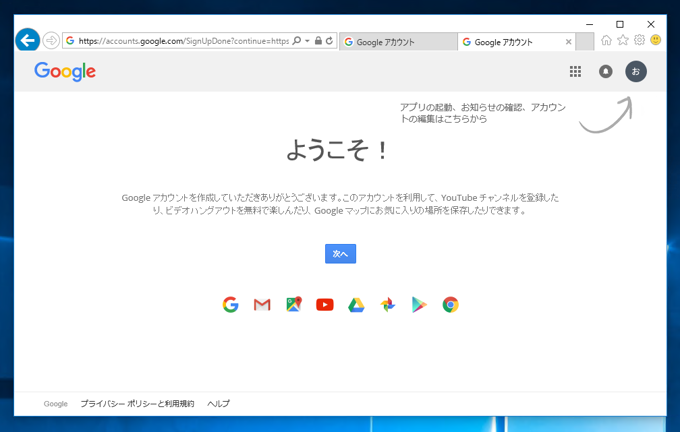Minimize the browser window
Screen dimensions: 680x432
pos(589,24)
